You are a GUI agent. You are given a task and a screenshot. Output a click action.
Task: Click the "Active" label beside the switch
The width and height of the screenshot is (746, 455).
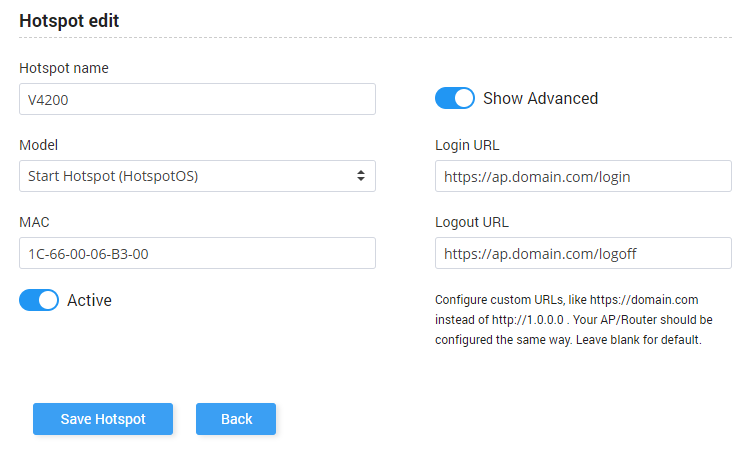click(x=89, y=300)
